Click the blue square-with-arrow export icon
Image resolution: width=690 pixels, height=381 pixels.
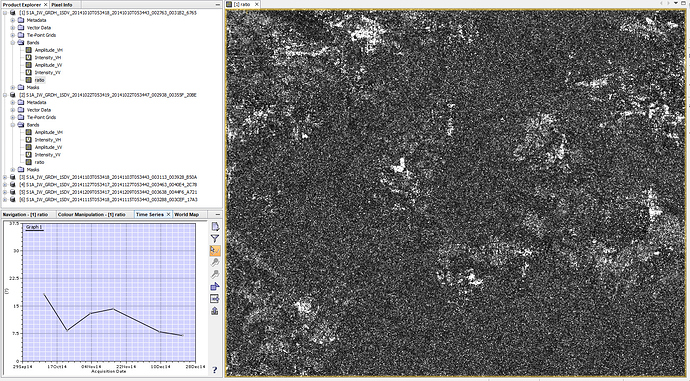[215, 287]
